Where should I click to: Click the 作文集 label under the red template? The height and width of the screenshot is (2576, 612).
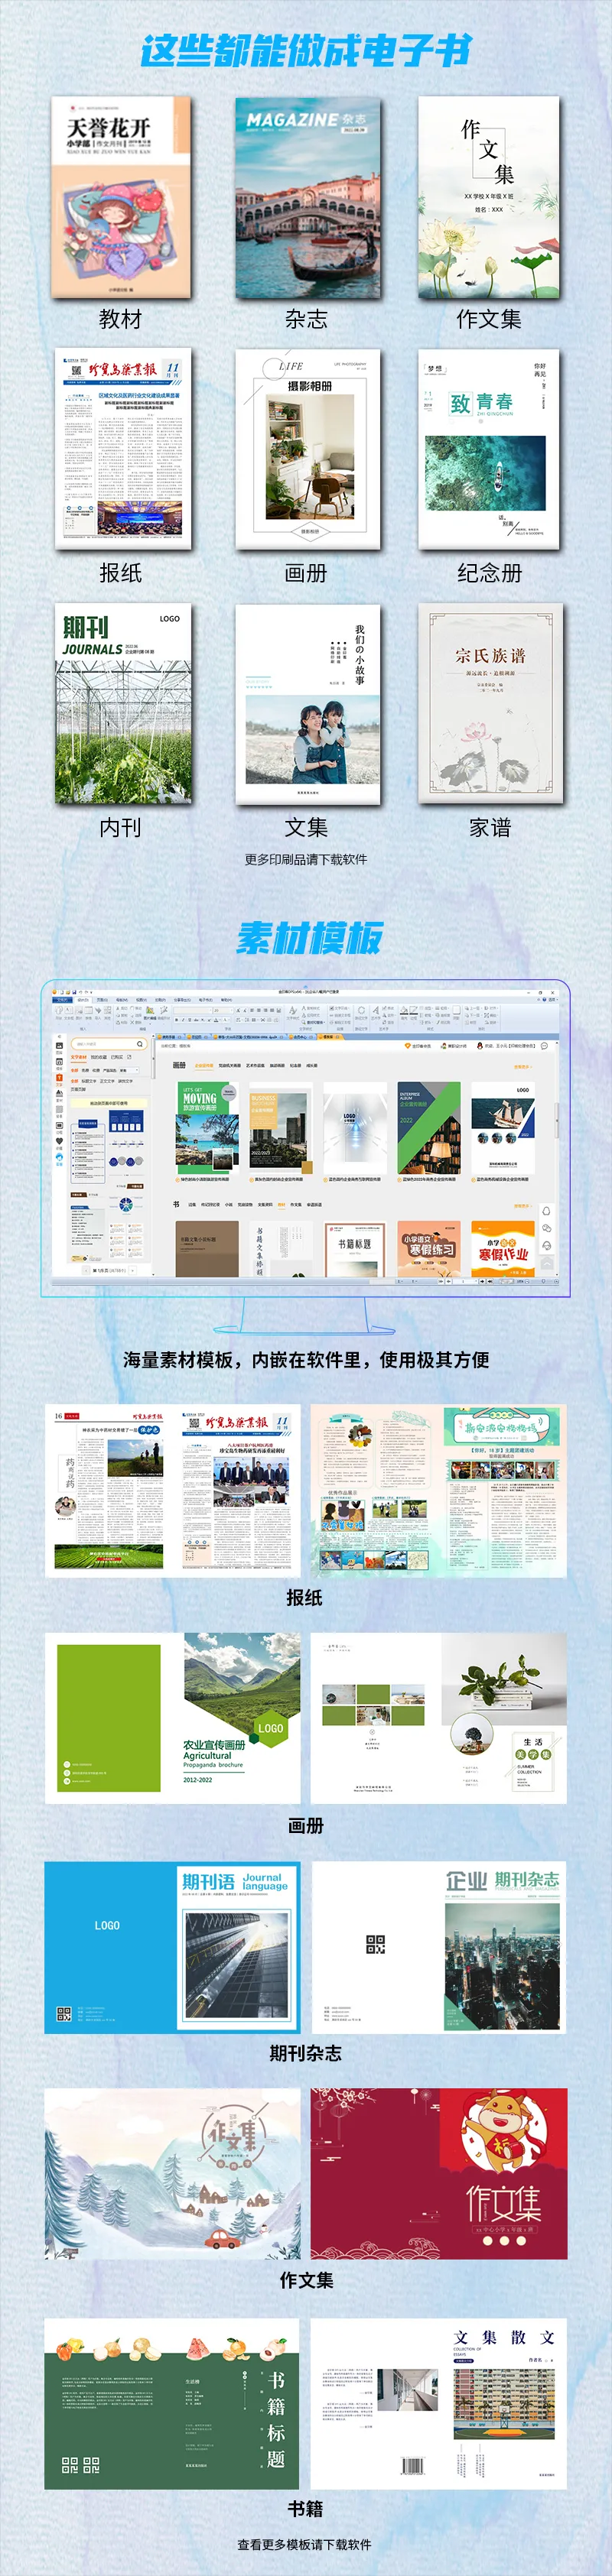[x=306, y=2280]
